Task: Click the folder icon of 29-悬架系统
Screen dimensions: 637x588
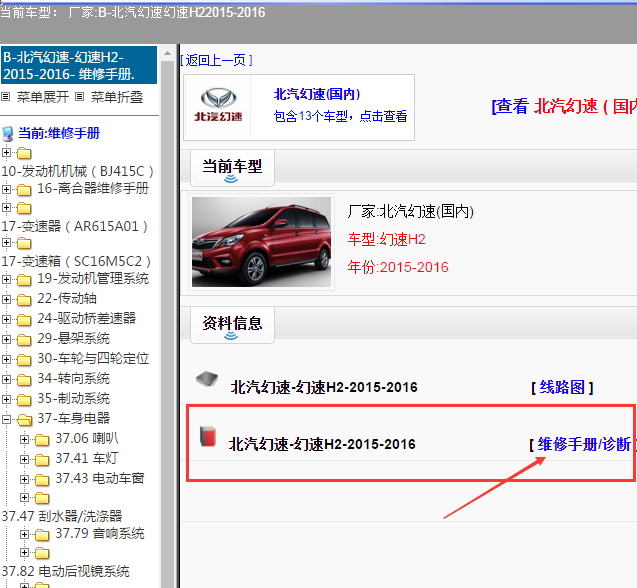Action: click(x=24, y=339)
